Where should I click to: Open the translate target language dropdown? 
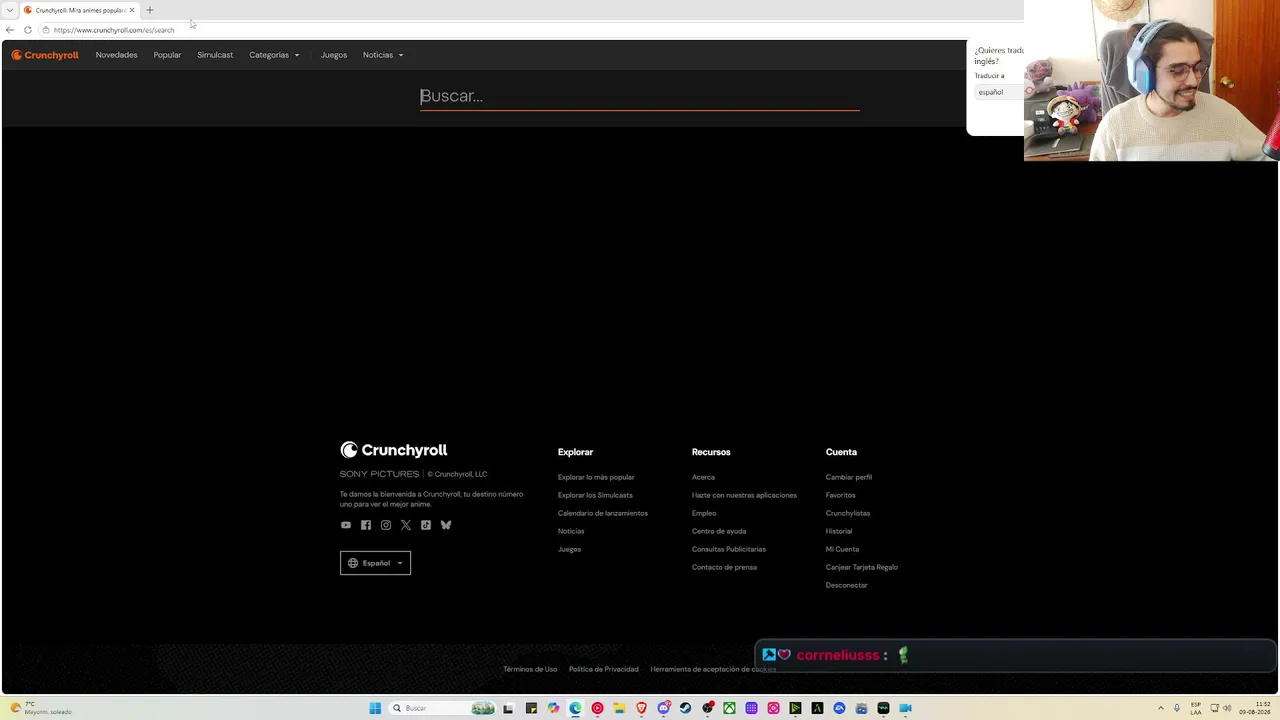click(1000, 92)
